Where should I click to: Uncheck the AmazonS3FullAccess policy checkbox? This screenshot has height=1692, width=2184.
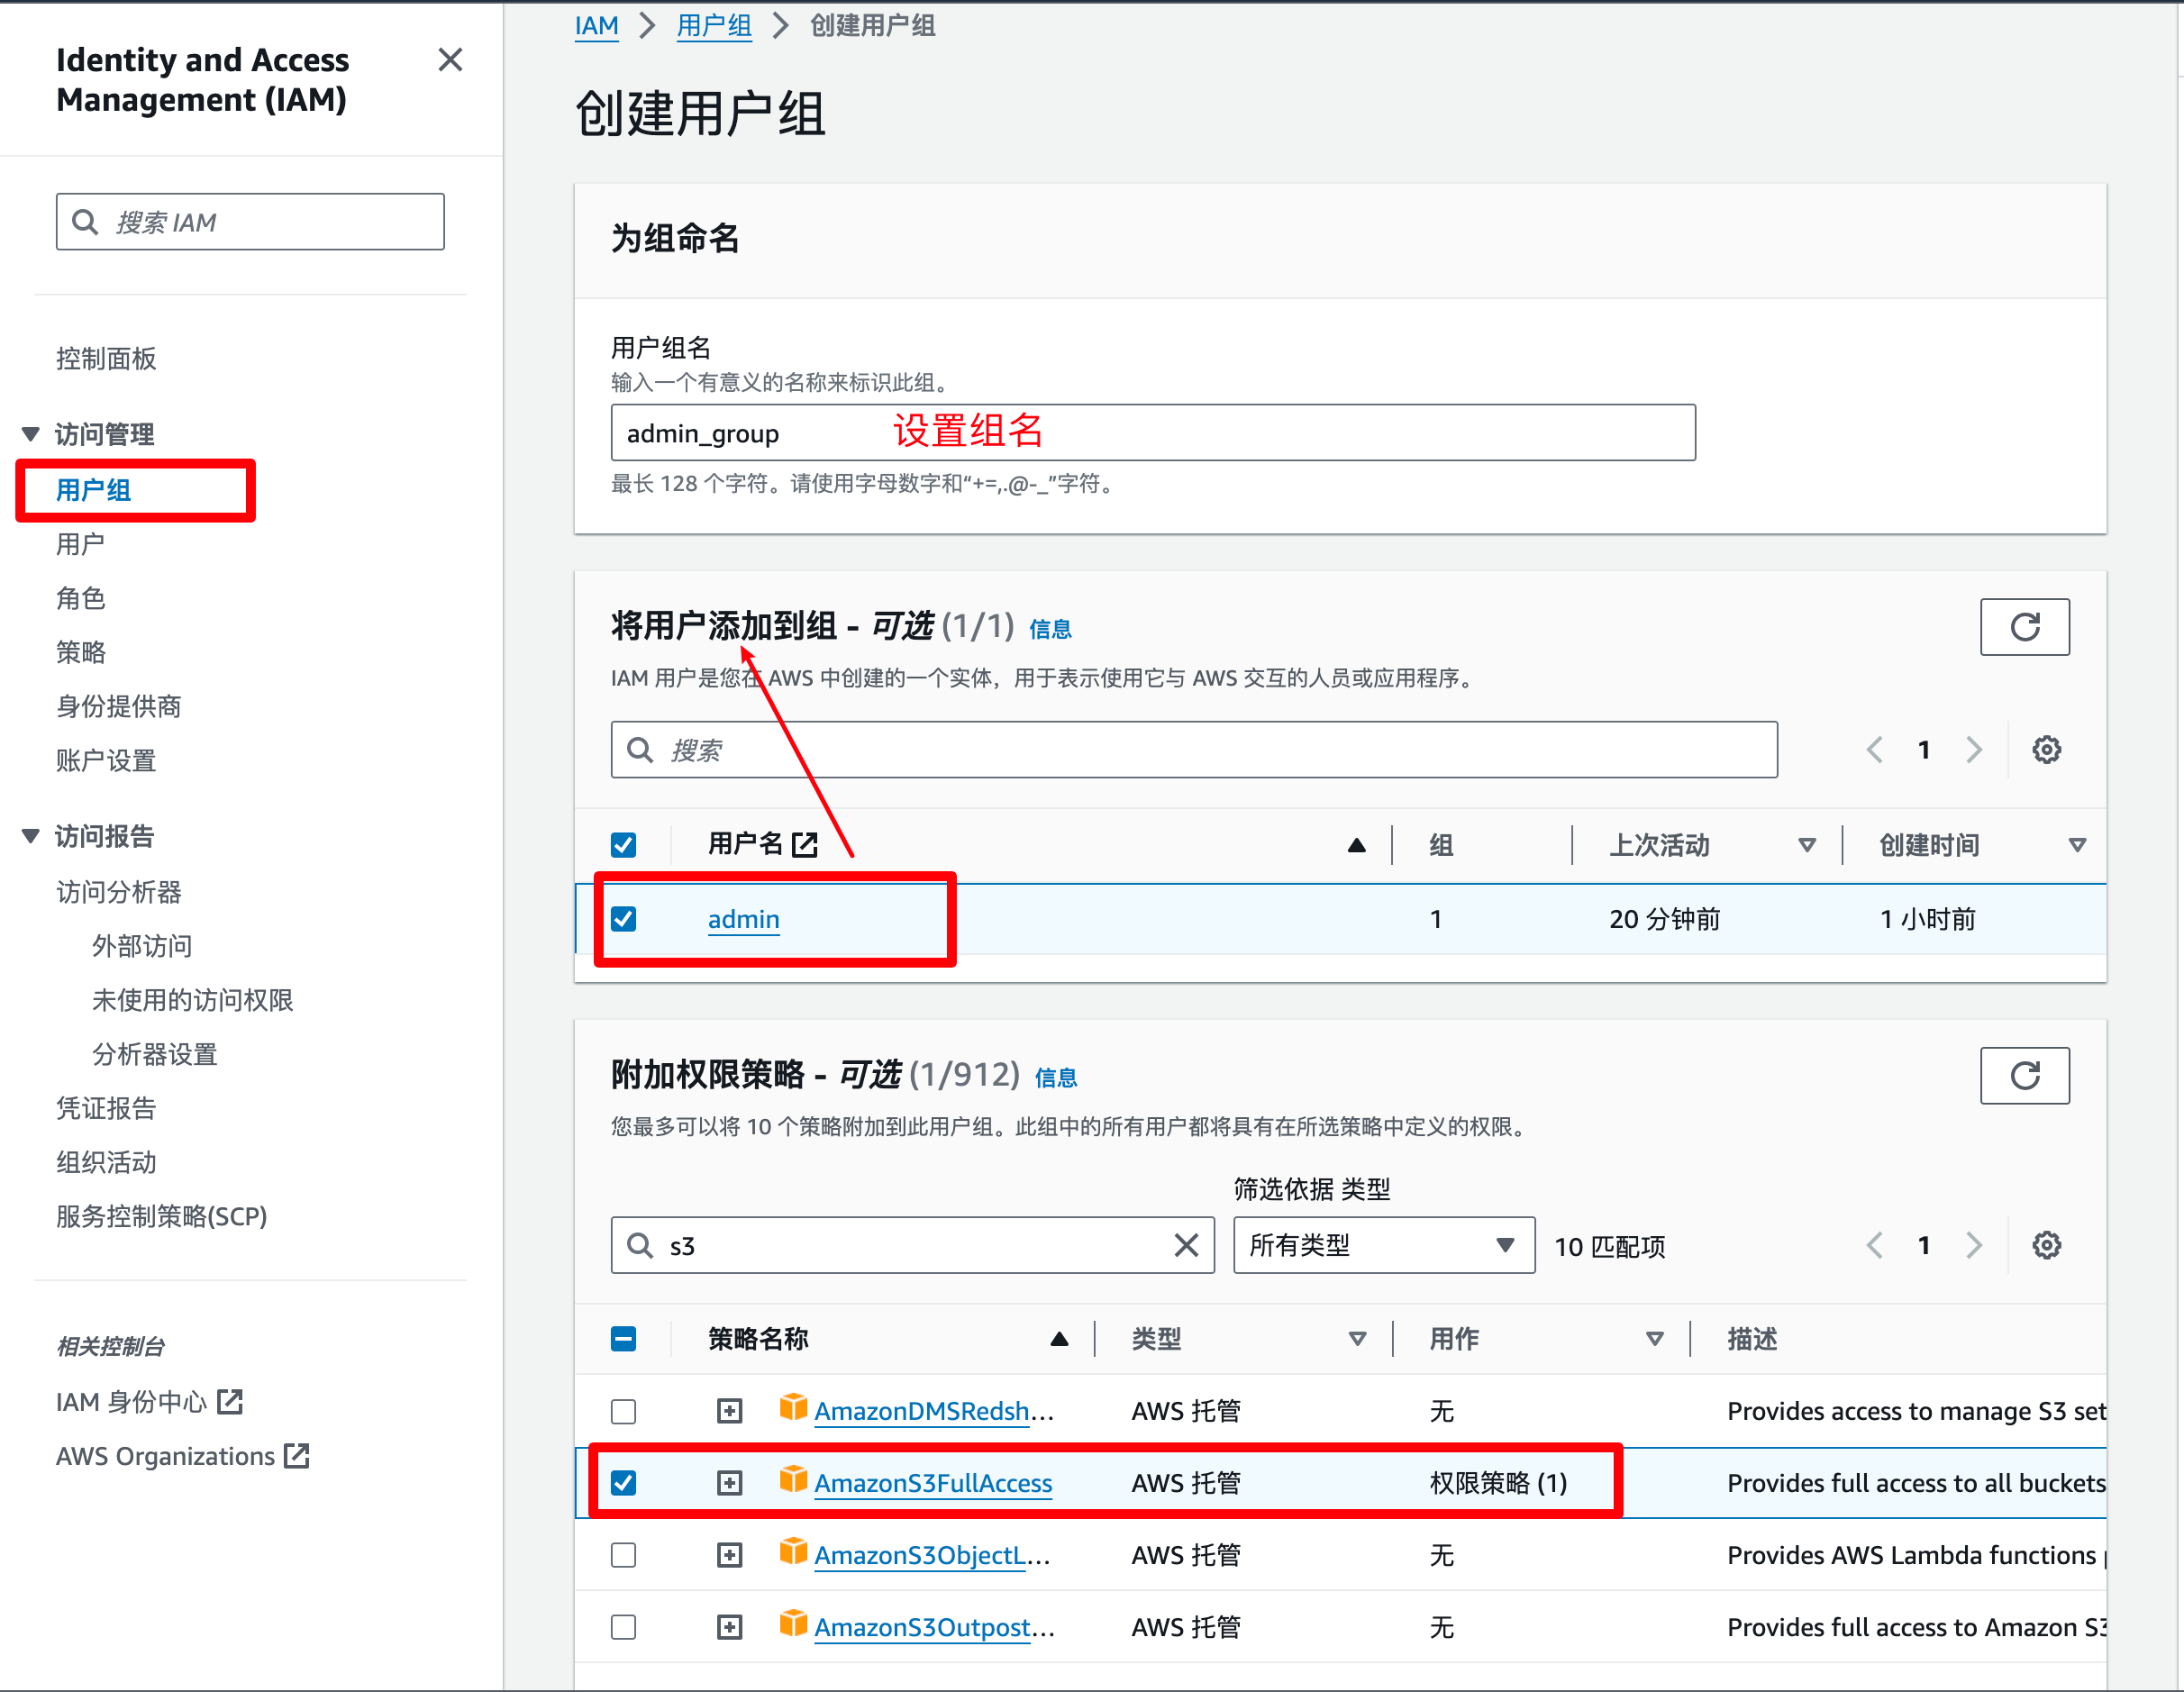(623, 1483)
